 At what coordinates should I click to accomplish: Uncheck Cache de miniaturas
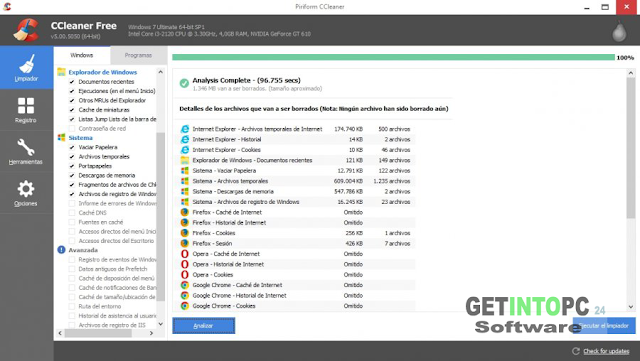click(x=72, y=110)
